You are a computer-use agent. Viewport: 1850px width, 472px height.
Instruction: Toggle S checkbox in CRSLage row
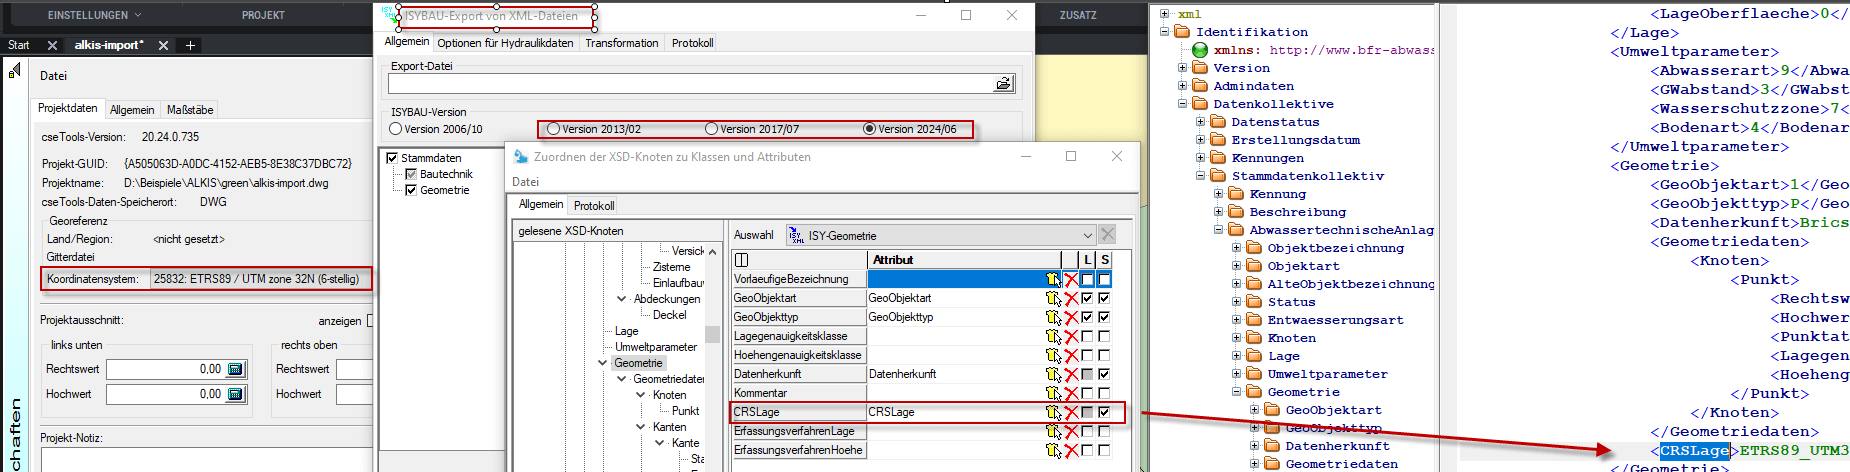(1104, 413)
